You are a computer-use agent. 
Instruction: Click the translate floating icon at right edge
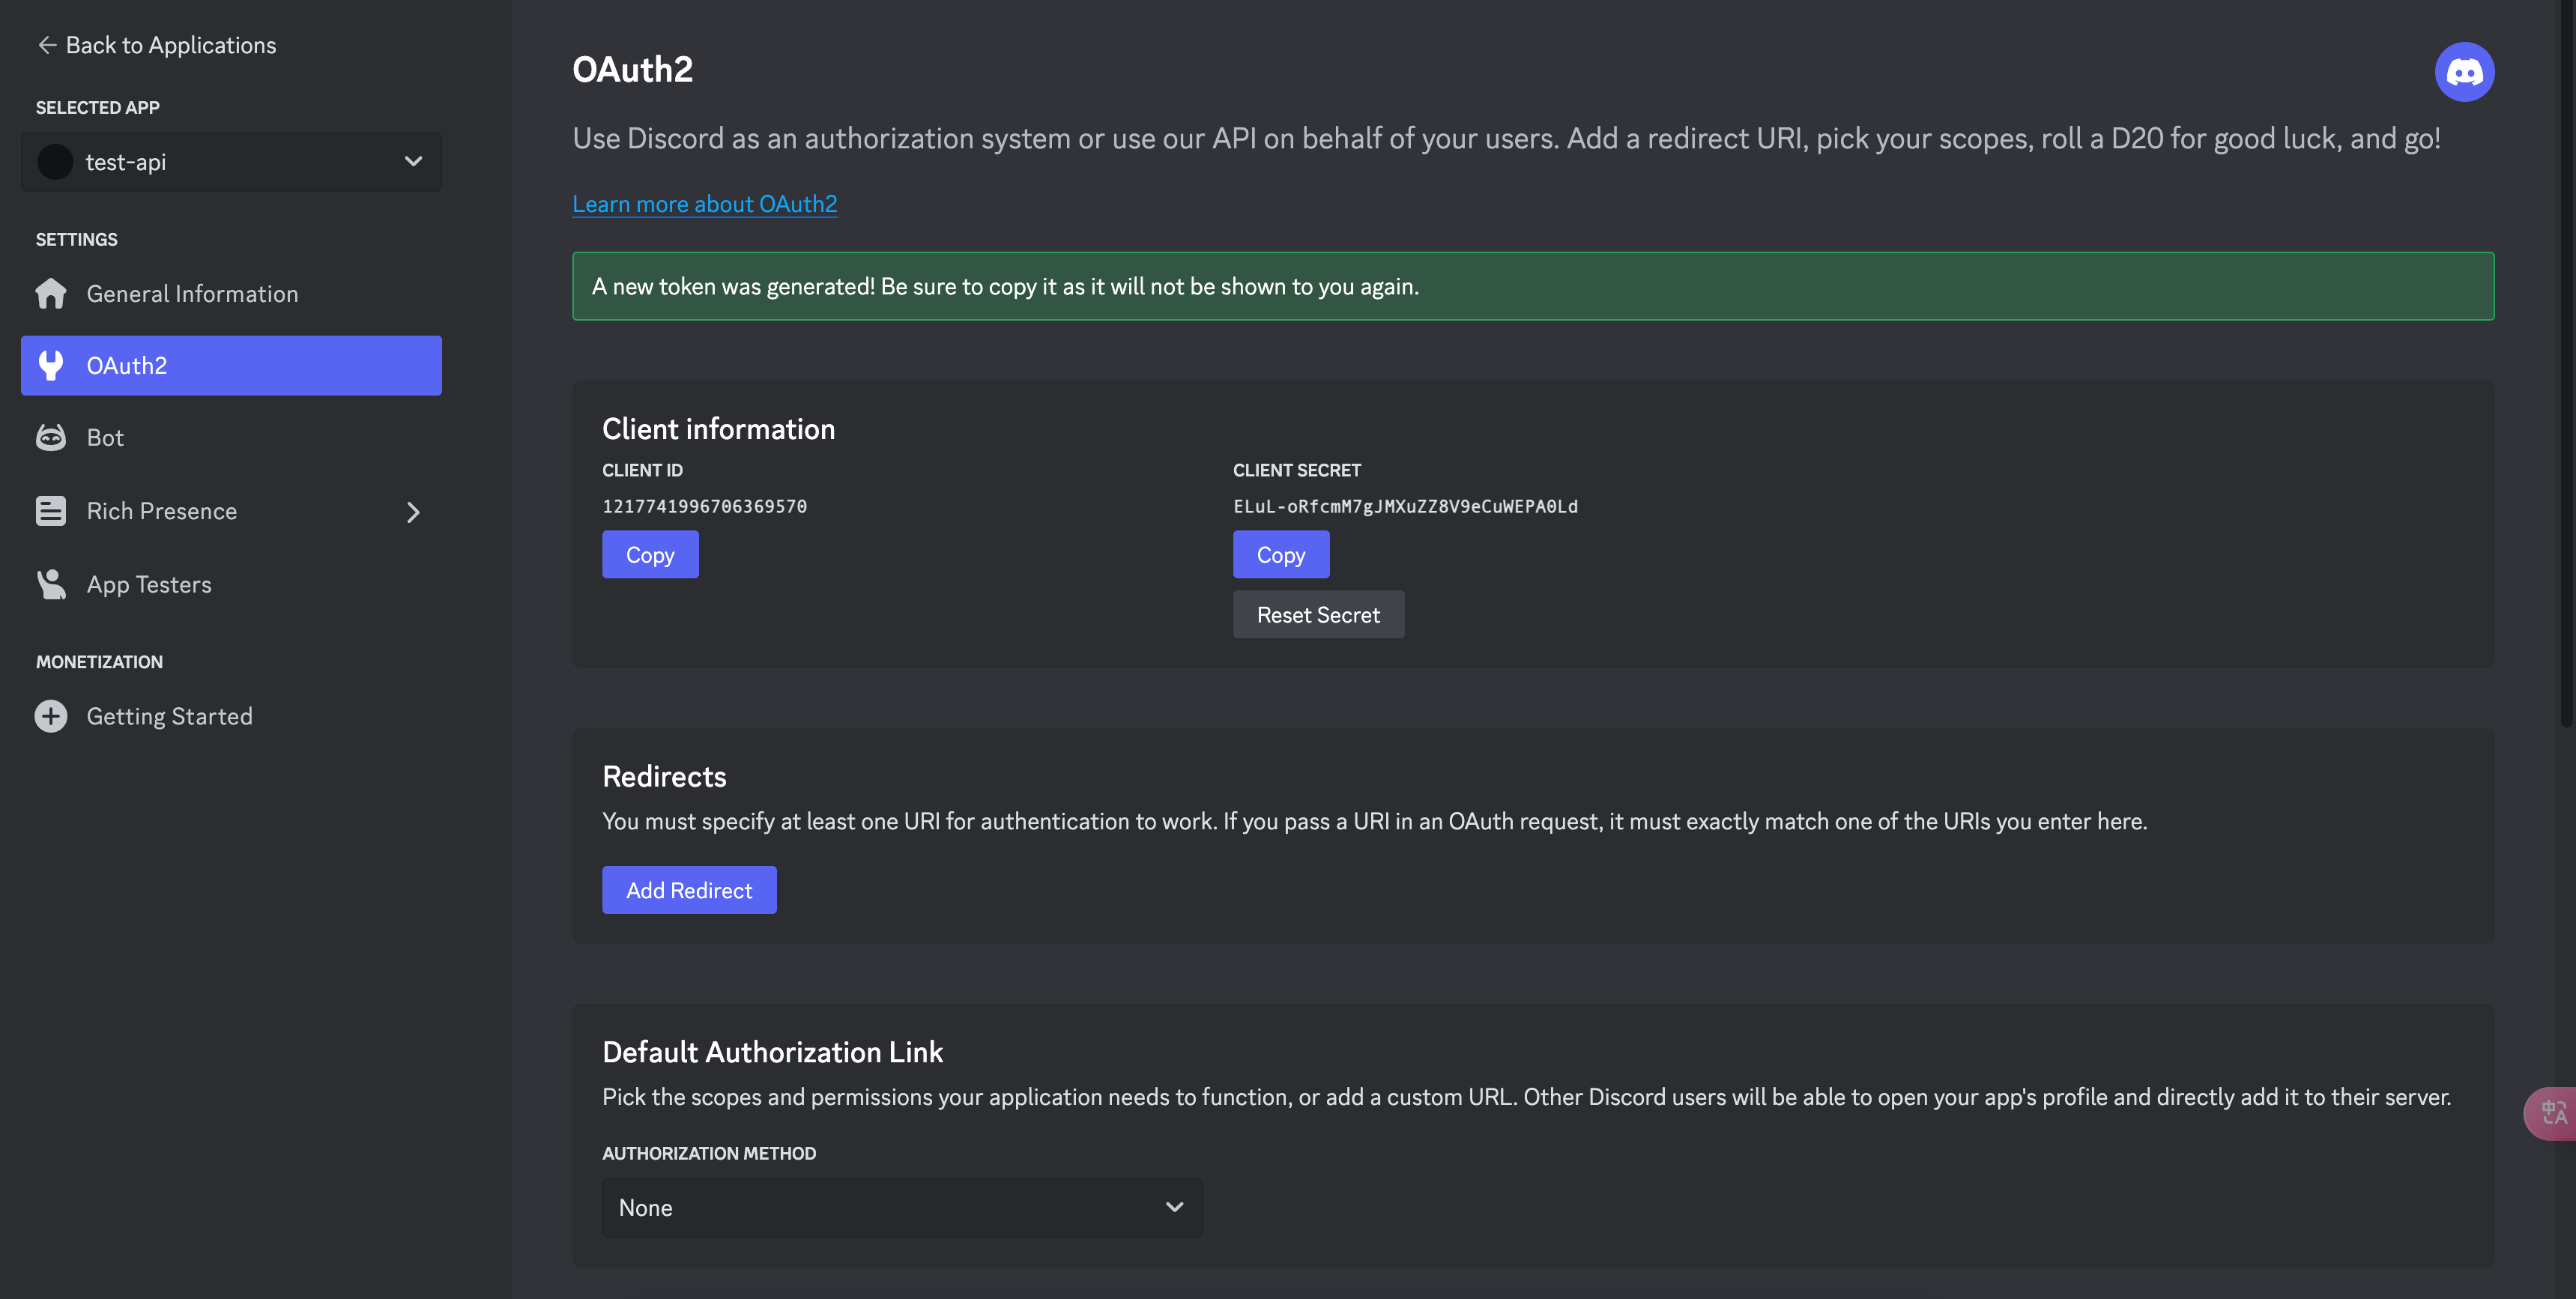tap(2553, 1113)
